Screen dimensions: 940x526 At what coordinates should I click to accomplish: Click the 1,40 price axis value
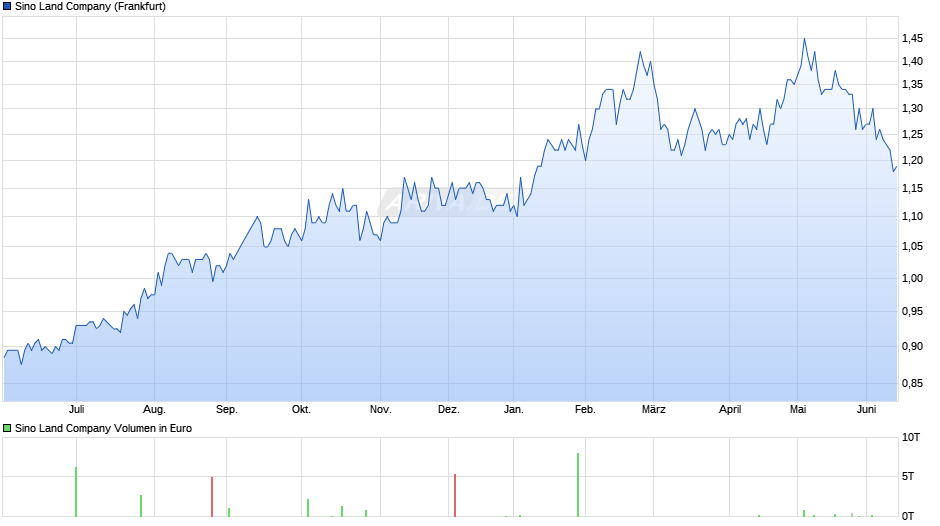pos(912,61)
